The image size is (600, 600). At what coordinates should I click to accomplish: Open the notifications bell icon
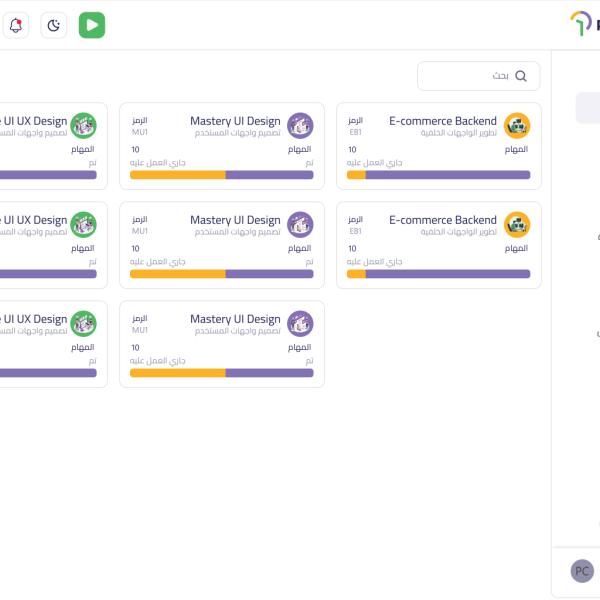[15, 26]
